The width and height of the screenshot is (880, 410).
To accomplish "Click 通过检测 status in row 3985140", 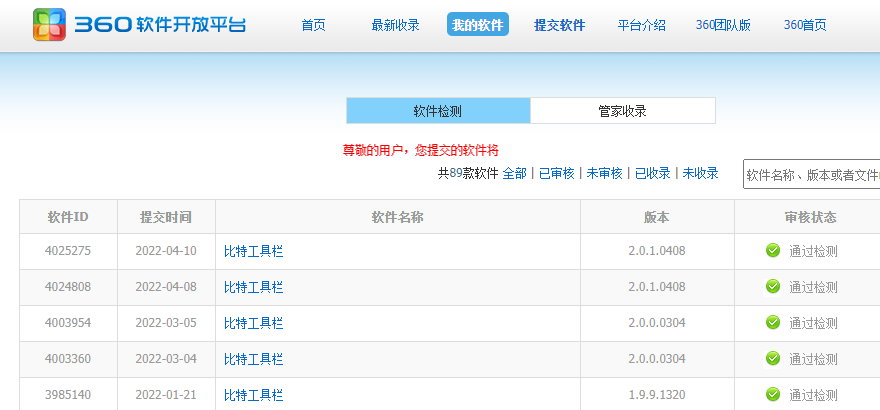I will point(813,395).
